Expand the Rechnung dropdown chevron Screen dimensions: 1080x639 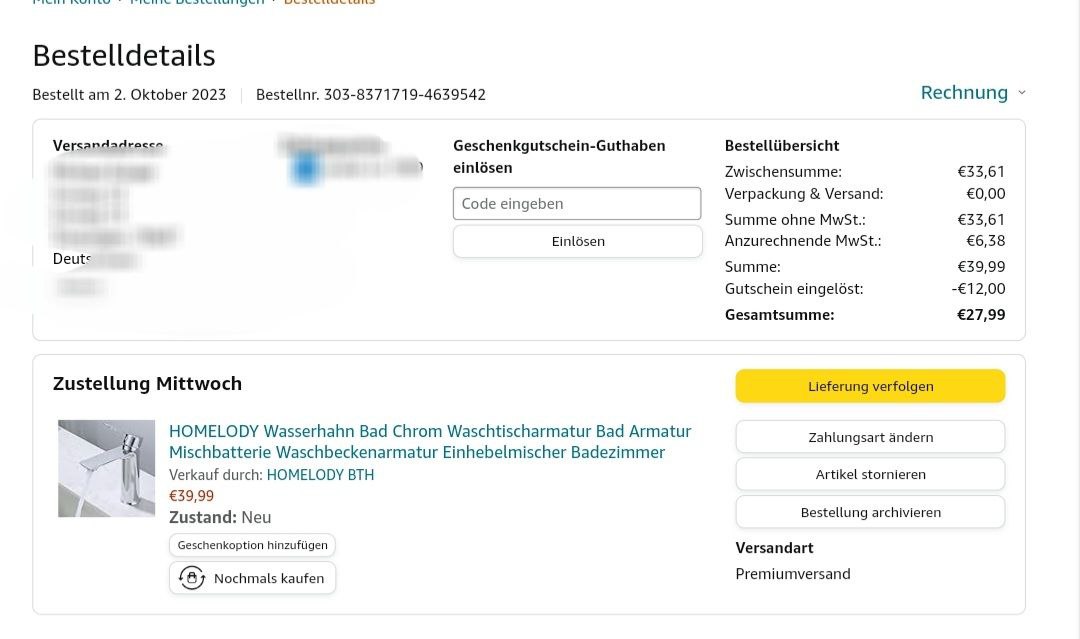tap(1021, 93)
